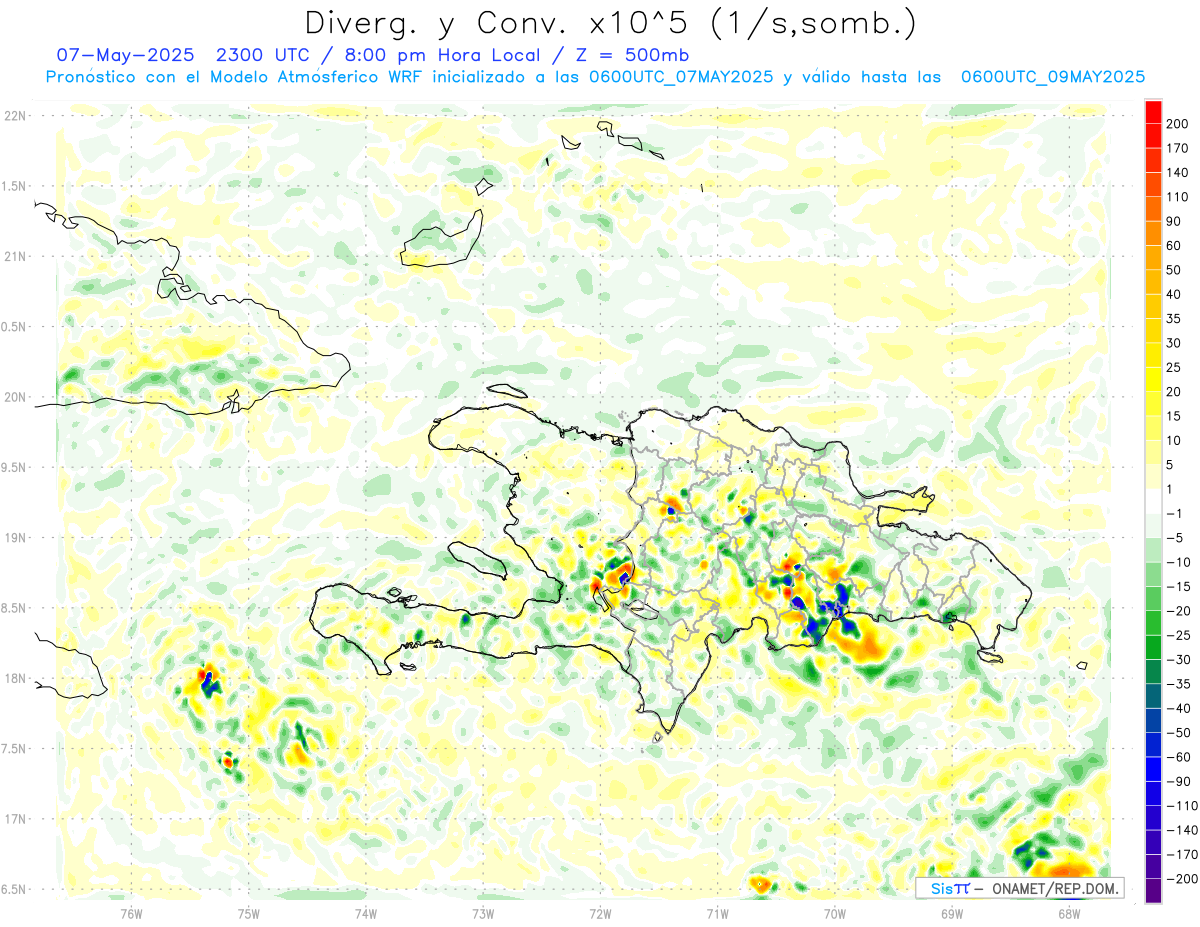Click the '21N' latitude label
The width and height of the screenshot is (1200, 927).
[x=16, y=256]
